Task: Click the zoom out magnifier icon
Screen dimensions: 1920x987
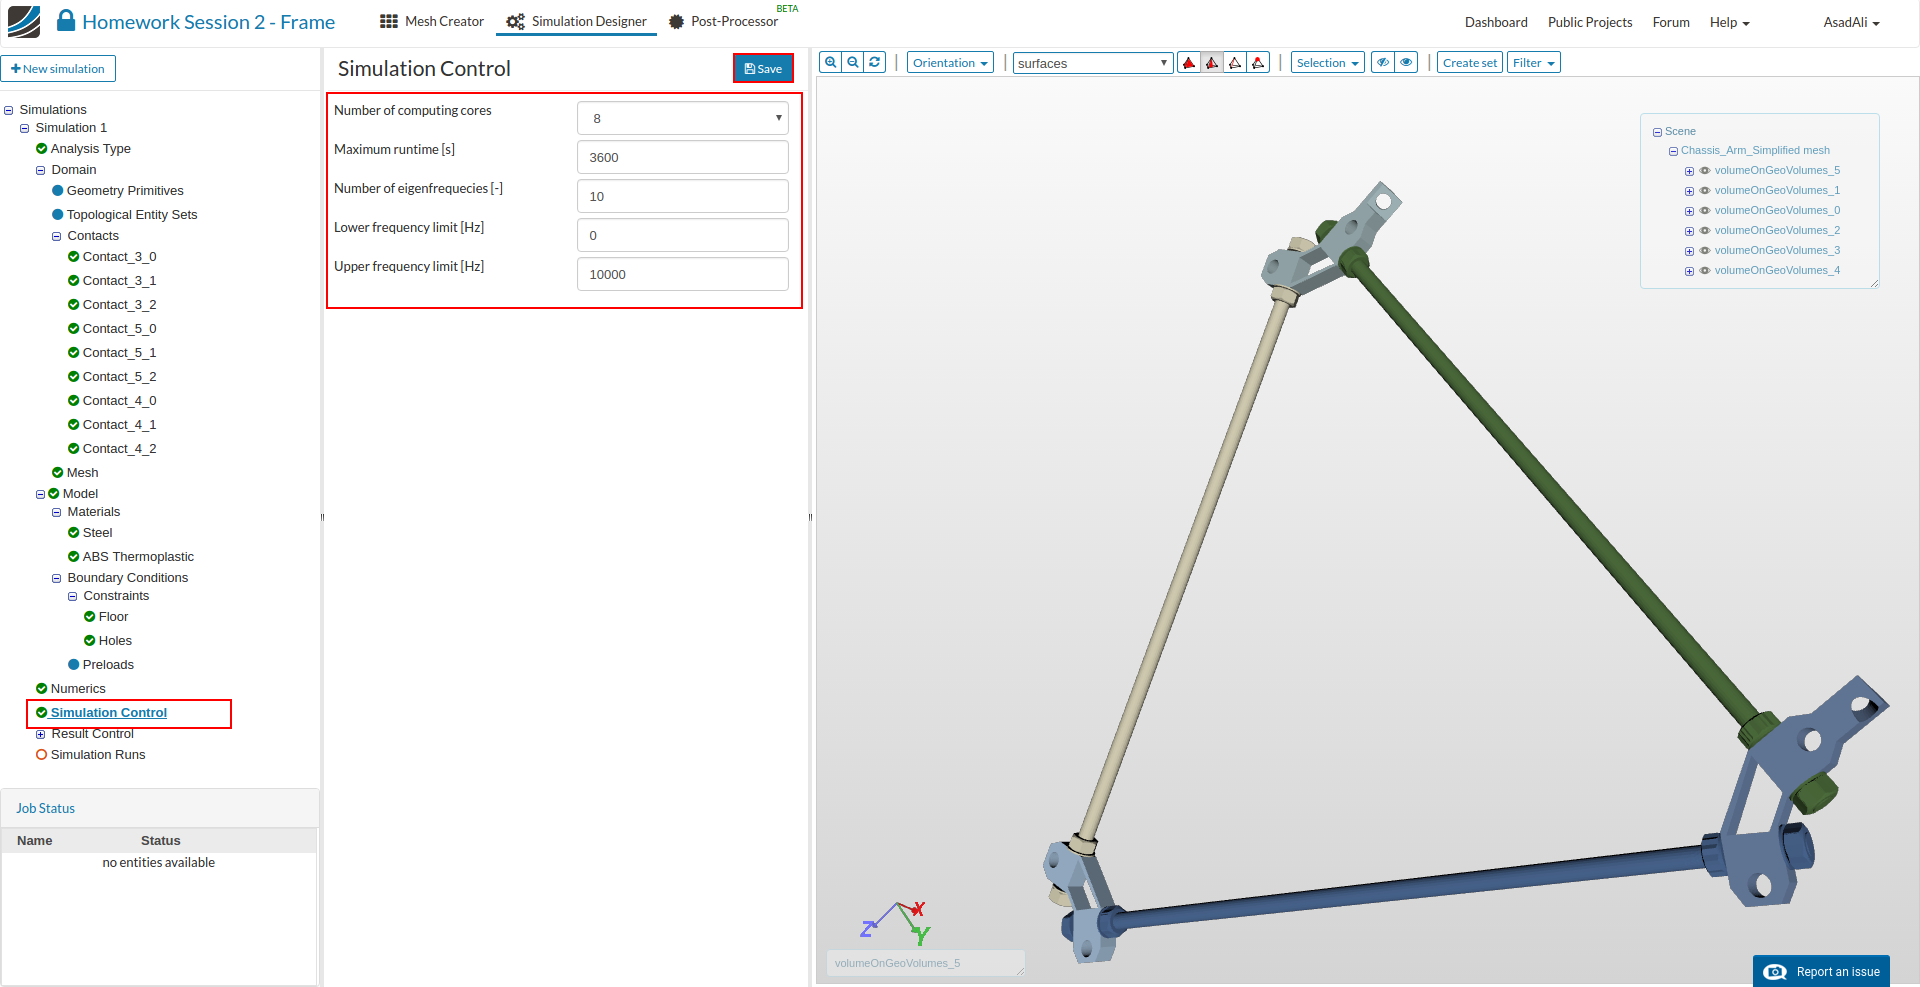Action: pos(853,62)
